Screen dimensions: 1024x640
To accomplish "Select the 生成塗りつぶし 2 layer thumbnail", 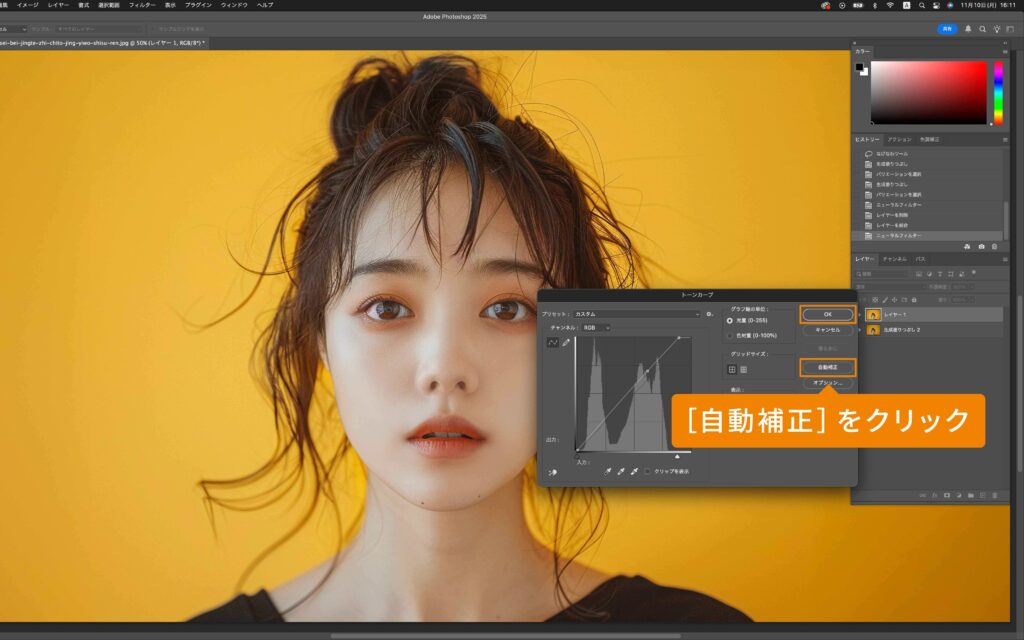I will [873, 329].
